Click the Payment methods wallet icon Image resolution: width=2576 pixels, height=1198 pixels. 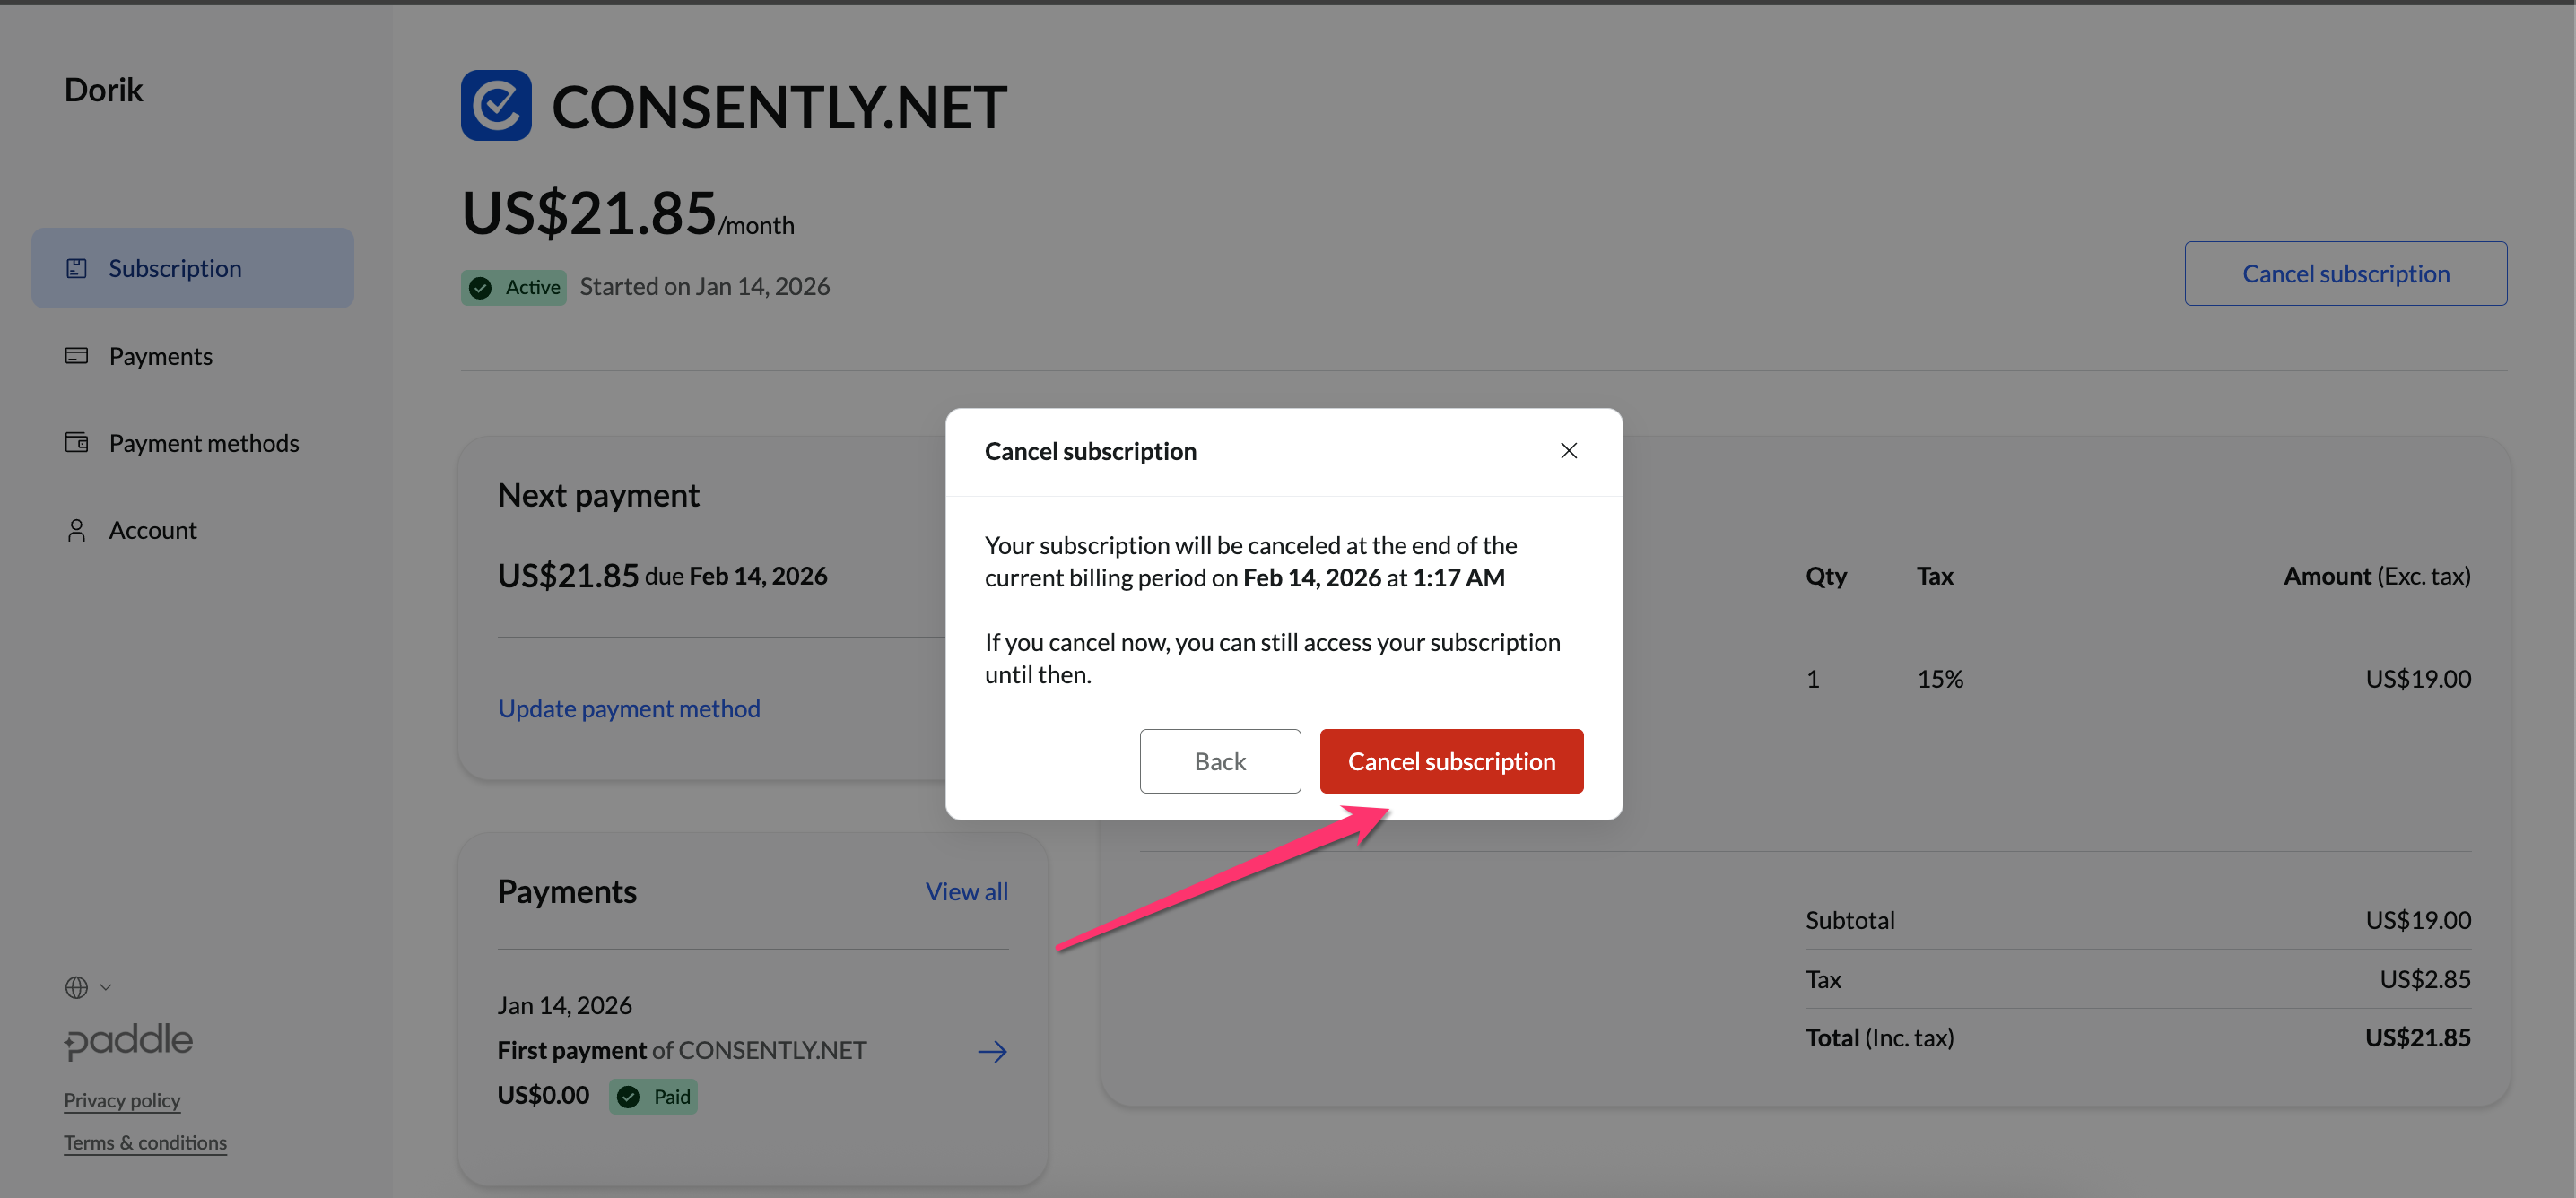[76, 442]
